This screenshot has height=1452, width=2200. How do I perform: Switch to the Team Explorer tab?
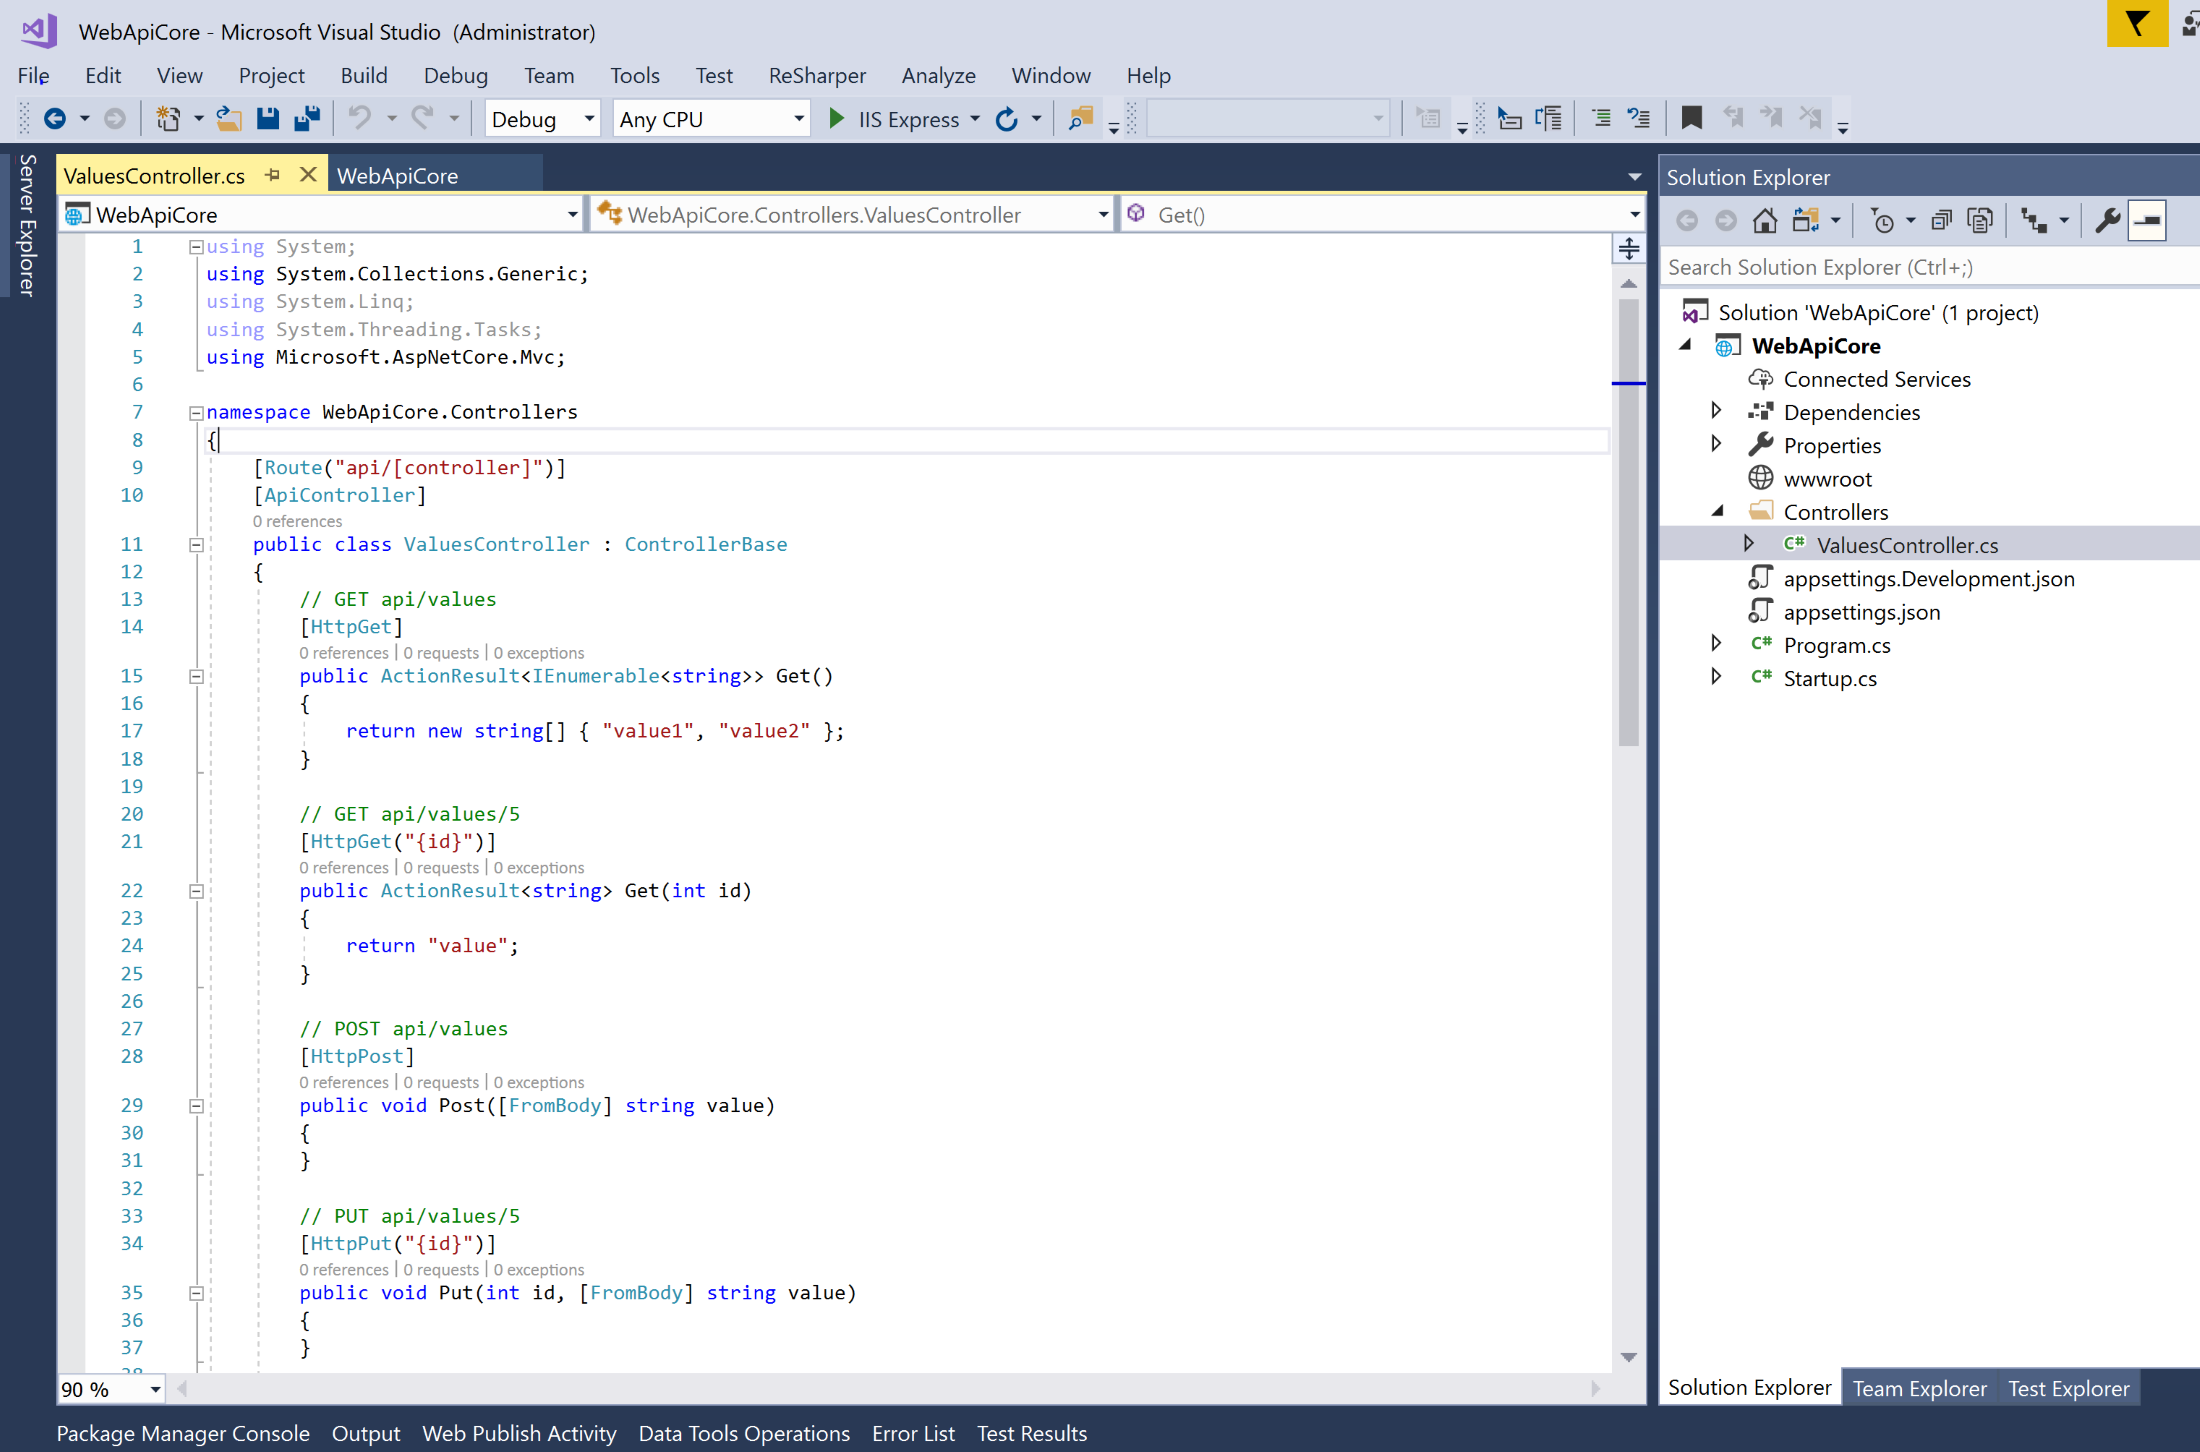pos(1919,1388)
